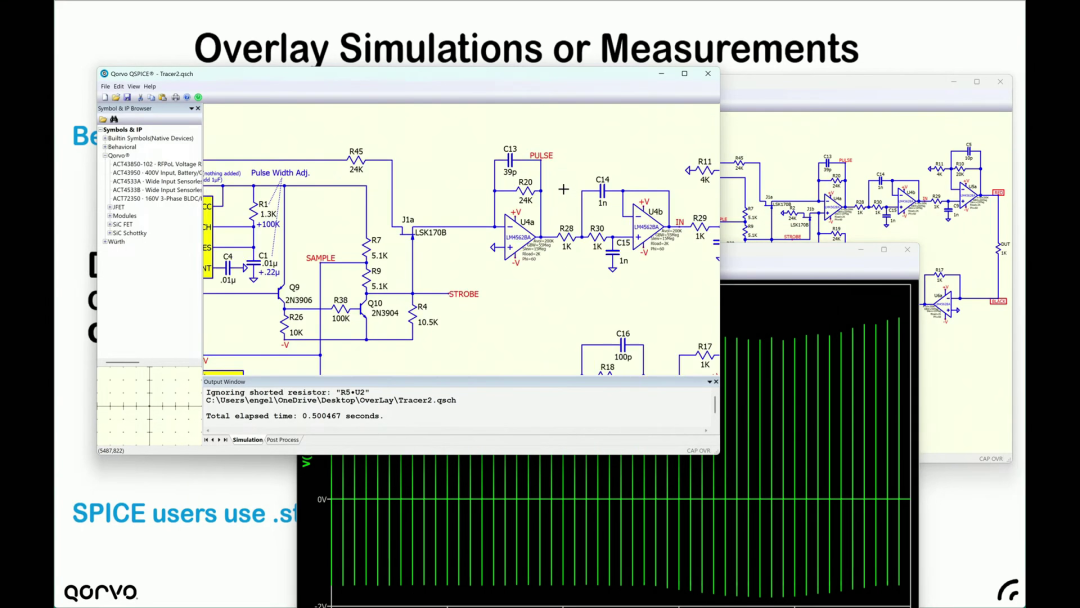
Task: Expand Builtin Symbols(Native Devices) node
Action: [105, 138]
